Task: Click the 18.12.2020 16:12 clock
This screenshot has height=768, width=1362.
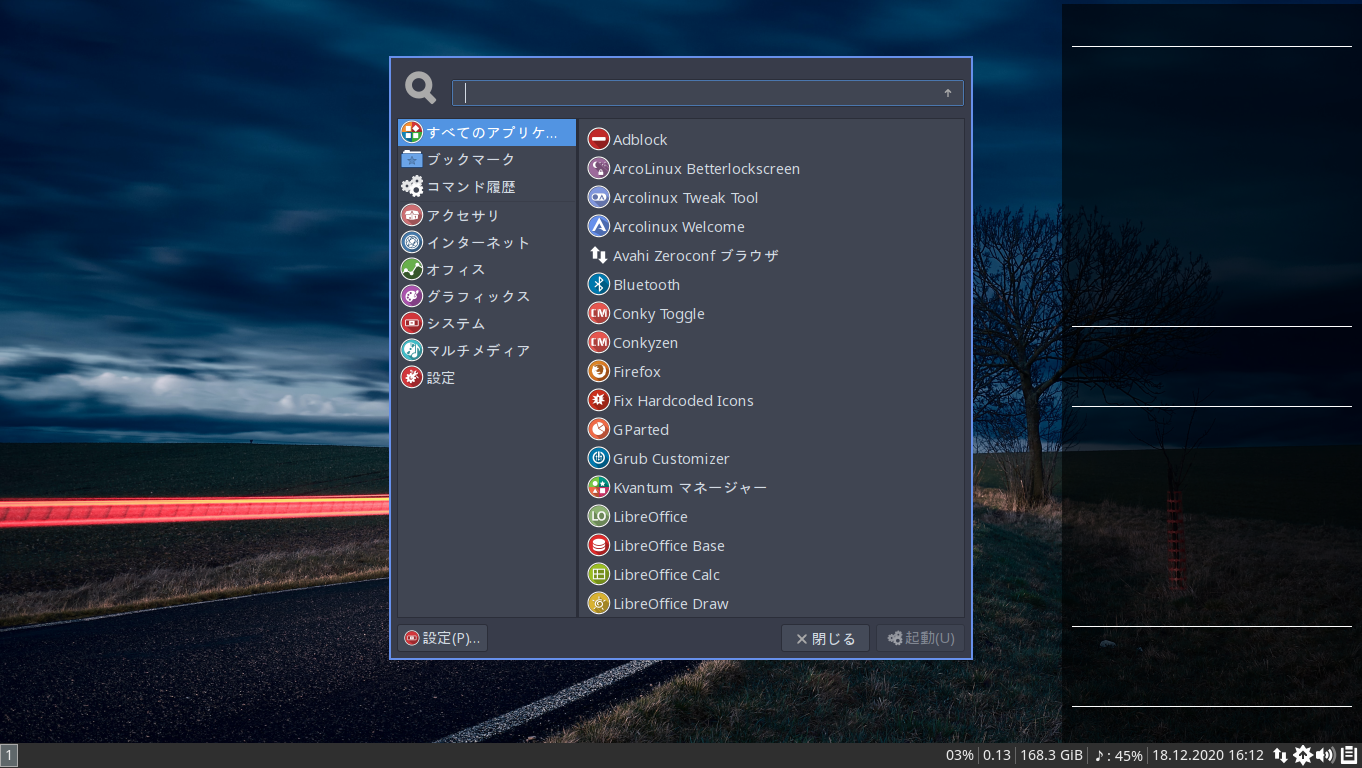Action: click(x=1208, y=755)
